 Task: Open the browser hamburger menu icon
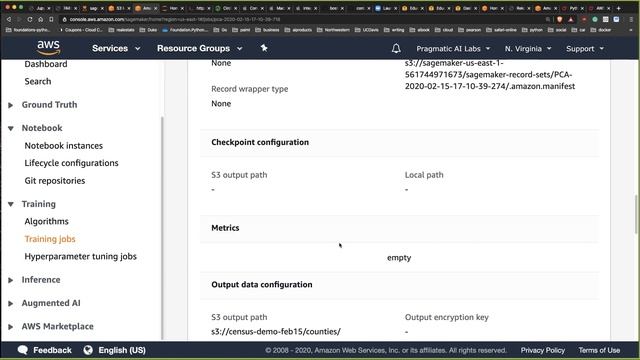[x=631, y=19]
